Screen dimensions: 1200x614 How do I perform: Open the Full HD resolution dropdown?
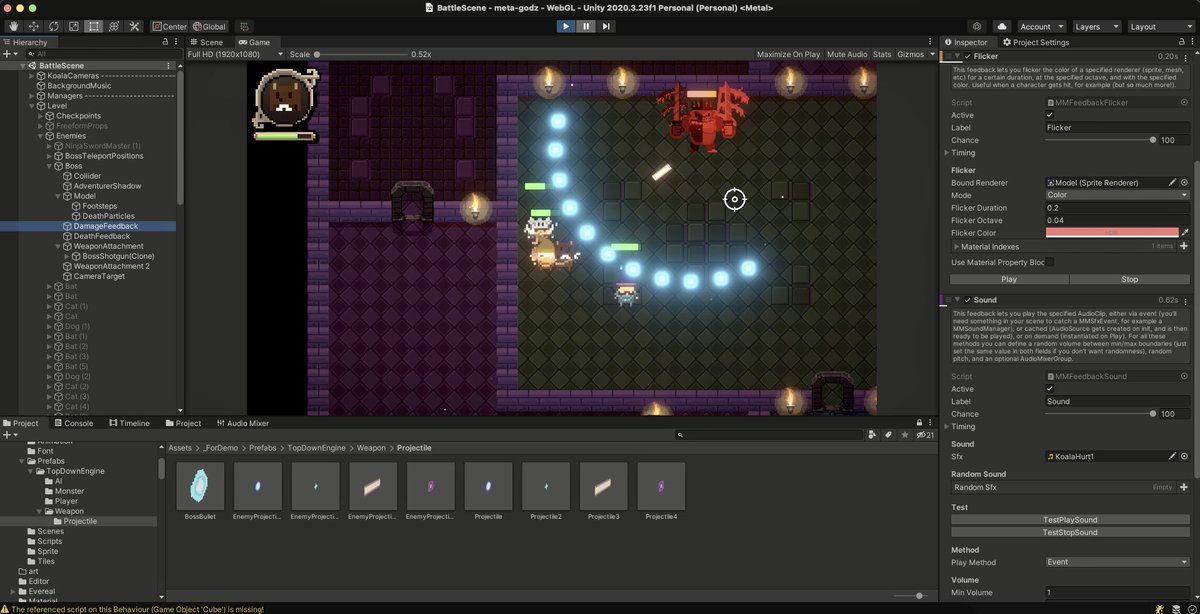pos(234,54)
